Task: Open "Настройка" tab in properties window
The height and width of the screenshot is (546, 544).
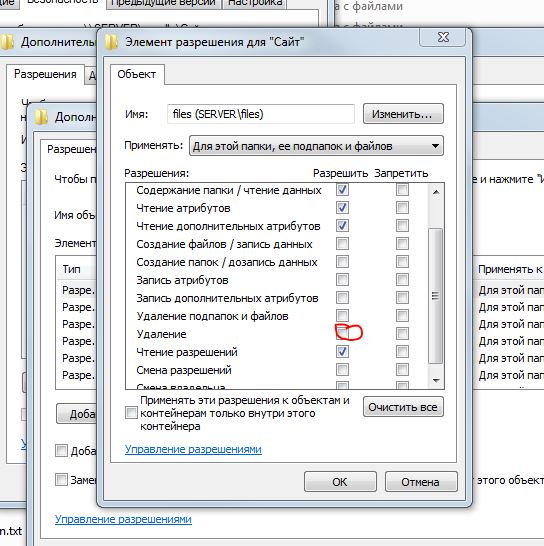Action: coord(255,3)
